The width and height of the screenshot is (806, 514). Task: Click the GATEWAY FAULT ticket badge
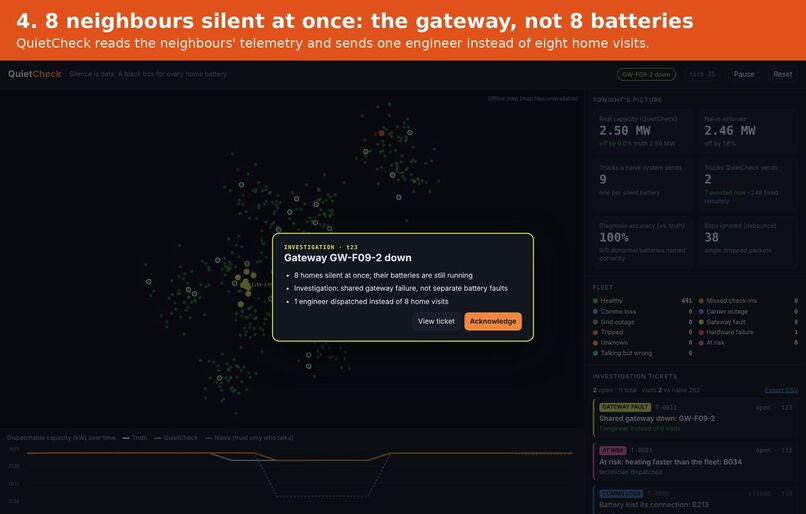coord(625,407)
